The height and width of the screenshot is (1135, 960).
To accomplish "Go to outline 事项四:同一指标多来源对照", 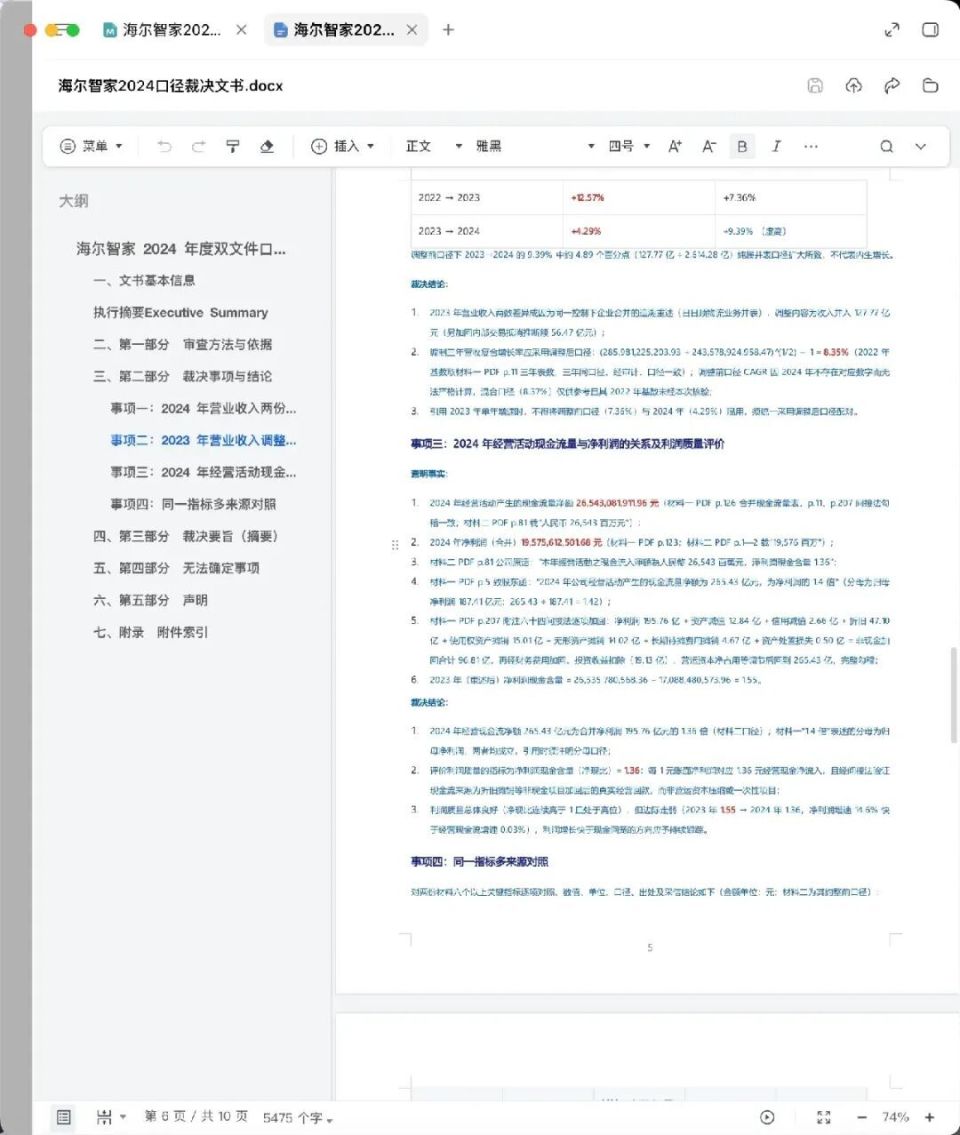I will click(193, 504).
